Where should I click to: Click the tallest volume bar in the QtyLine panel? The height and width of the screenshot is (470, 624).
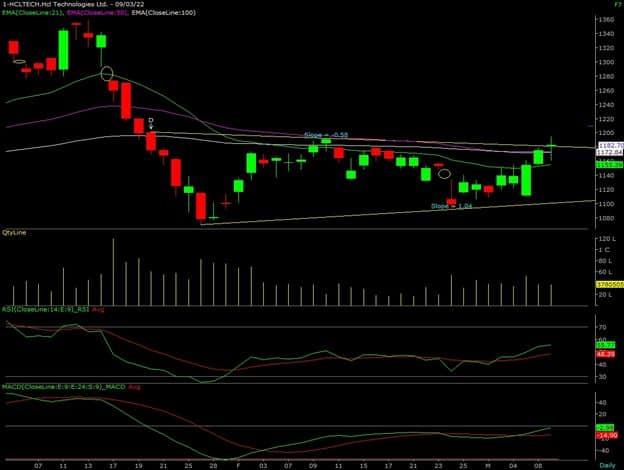coord(113,271)
